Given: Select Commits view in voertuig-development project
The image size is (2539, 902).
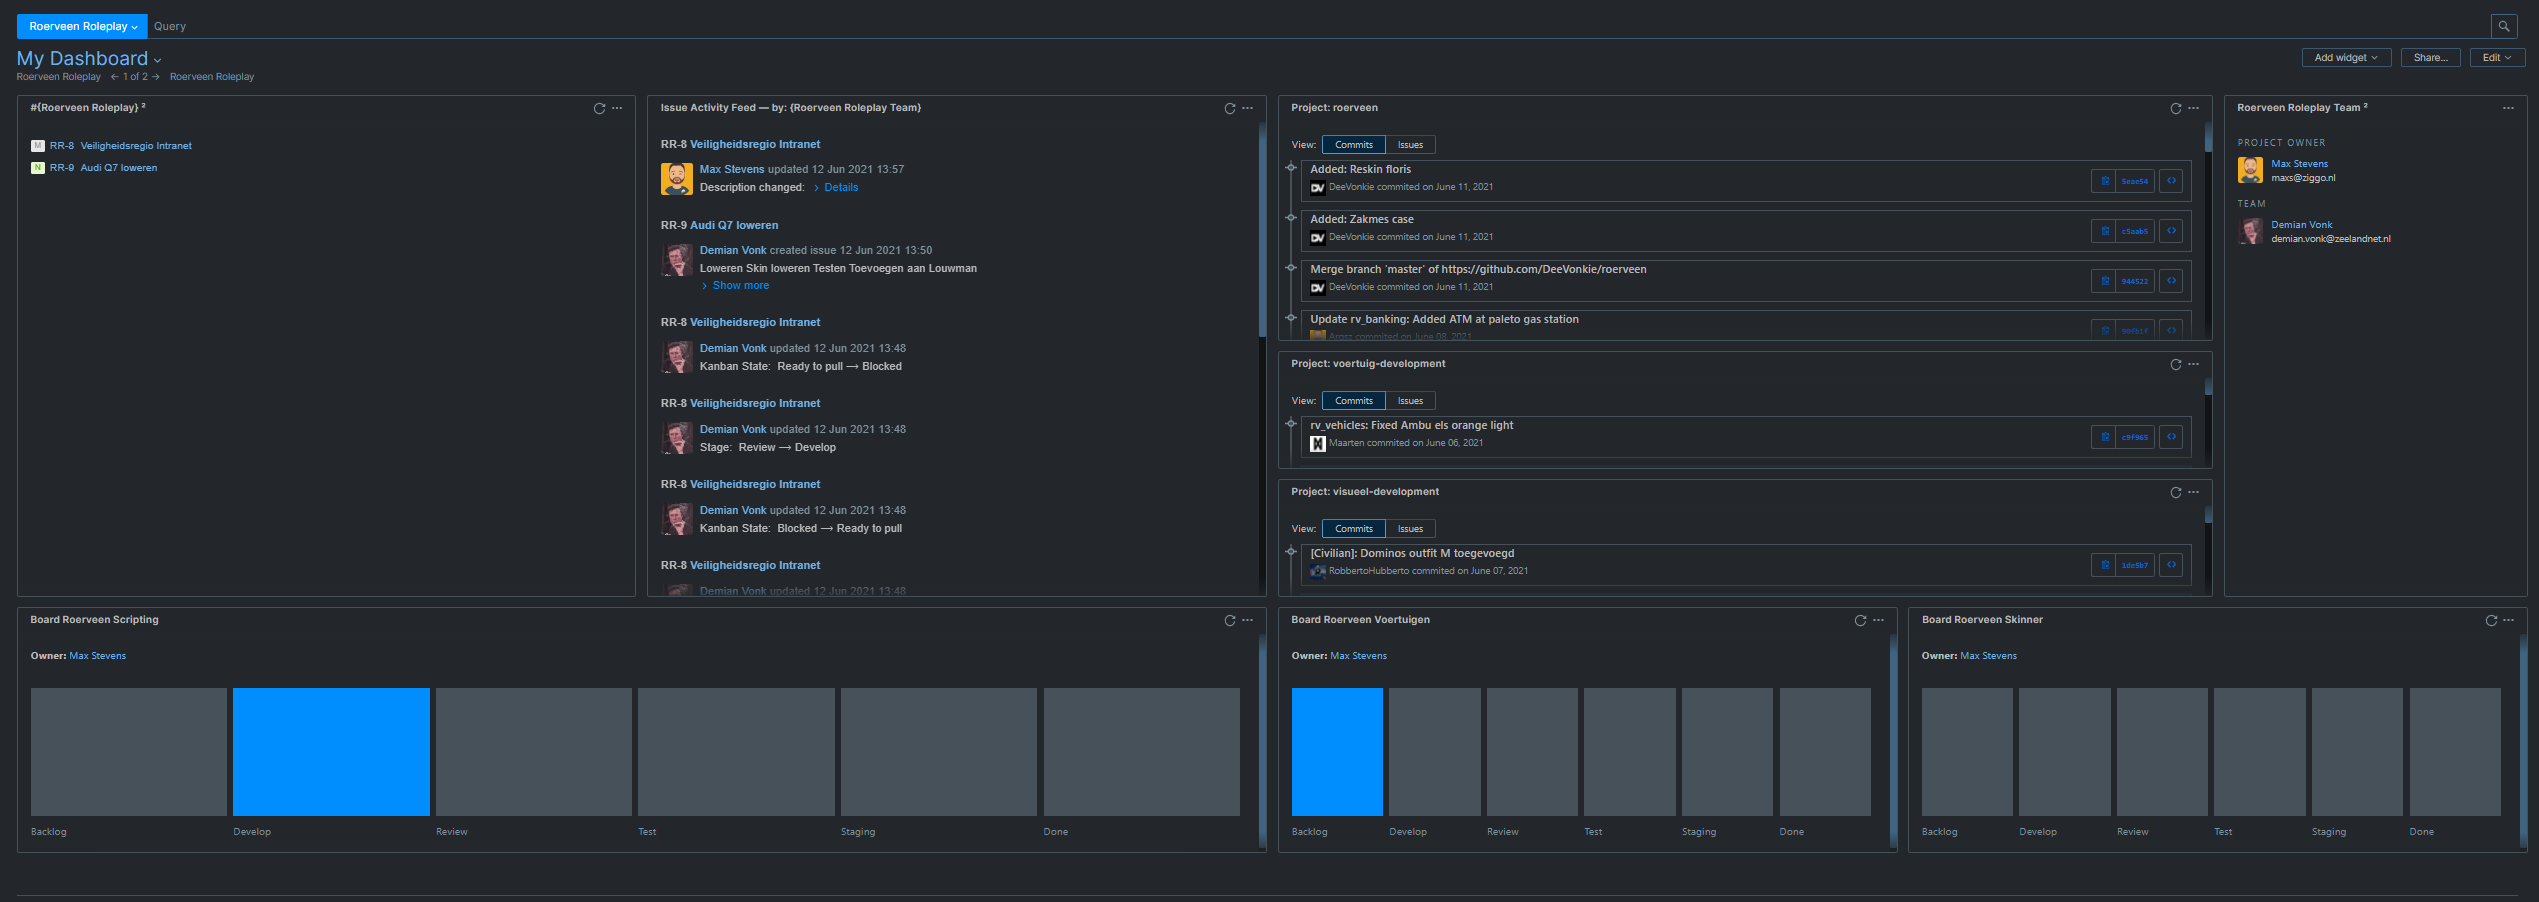Looking at the screenshot, I should (x=1353, y=401).
